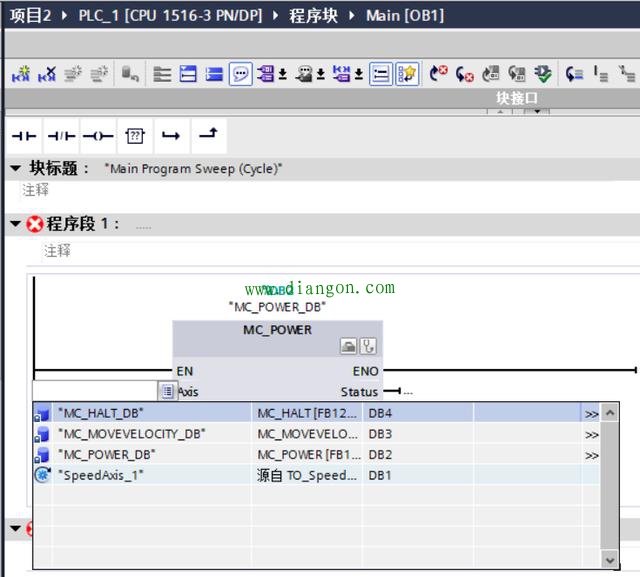Screen dimensions: 640x577
Task: Open the Axis parameter selection list button
Action: [x=167, y=391]
